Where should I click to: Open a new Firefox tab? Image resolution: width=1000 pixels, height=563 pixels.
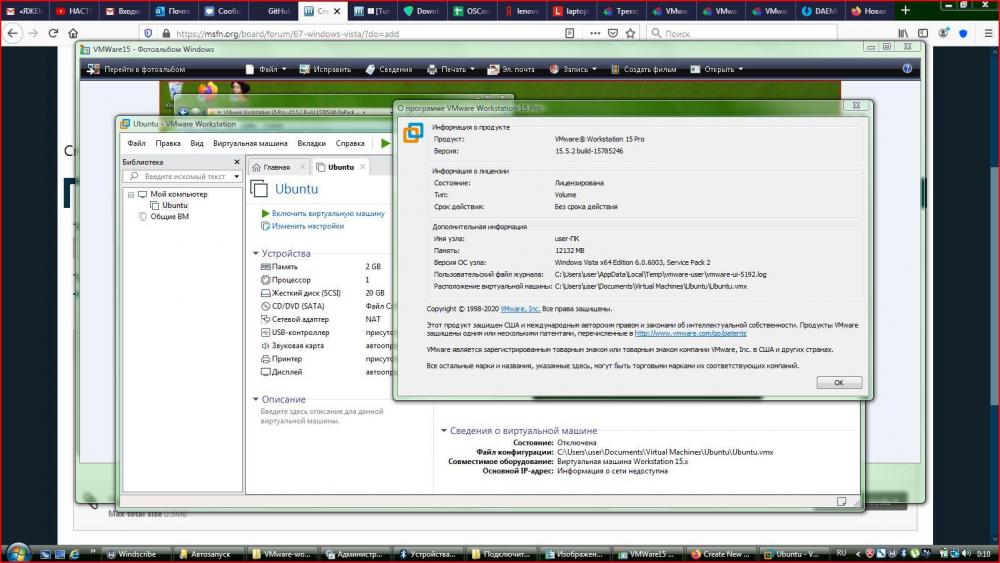coord(905,10)
